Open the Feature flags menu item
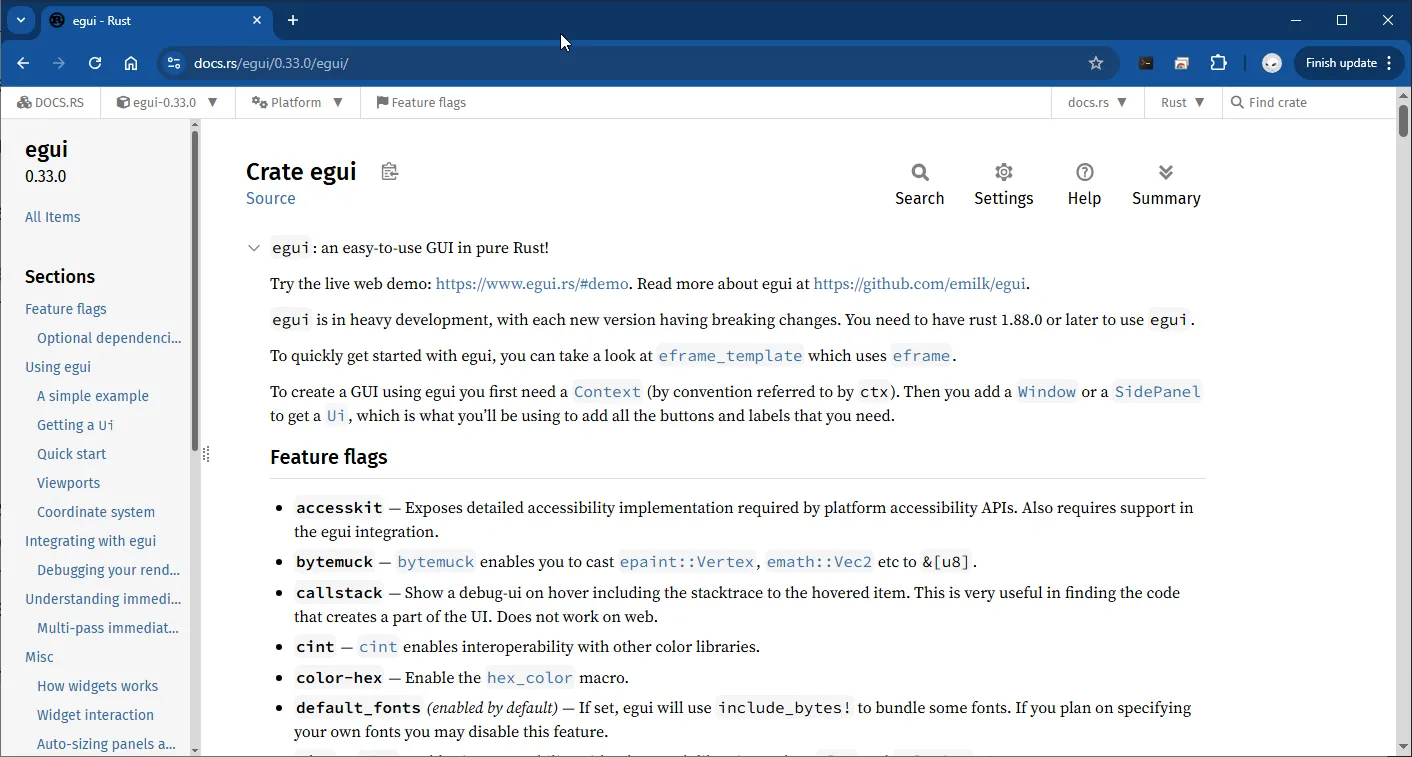Viewport: 1412px width, 757px height. point(421,102)
